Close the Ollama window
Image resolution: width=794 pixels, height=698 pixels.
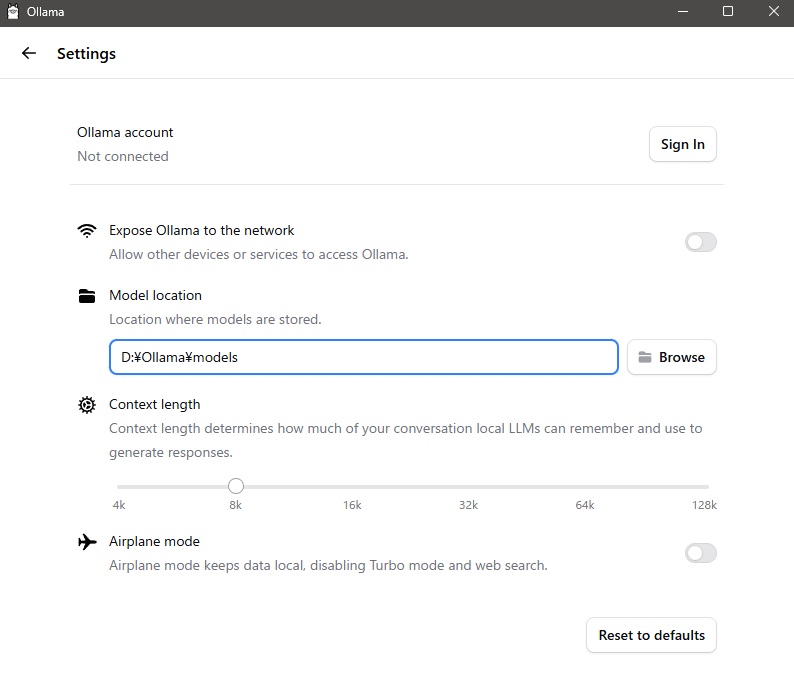[x=773, y=12]
